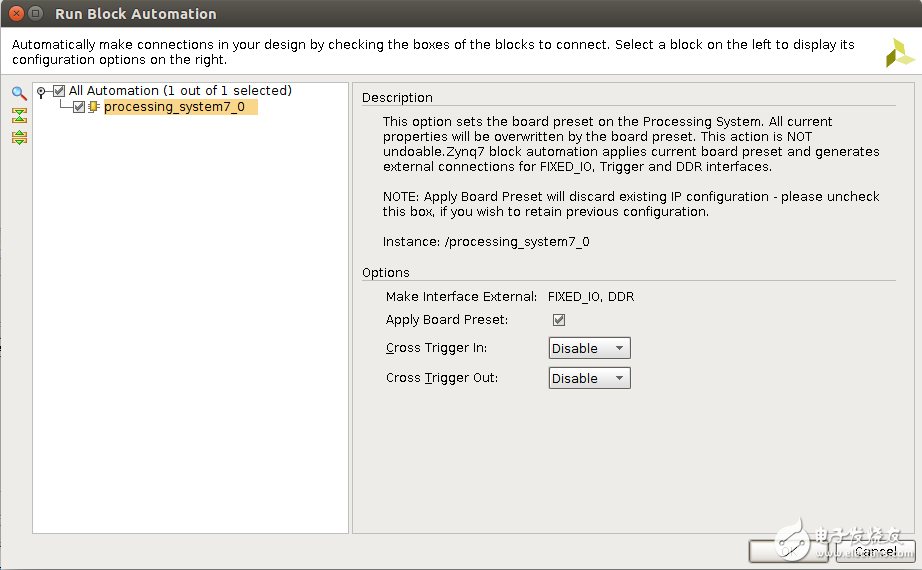Select the processing_system7_0 tree entry
Viewport: 922px width, 570px height.
[174, 107]
